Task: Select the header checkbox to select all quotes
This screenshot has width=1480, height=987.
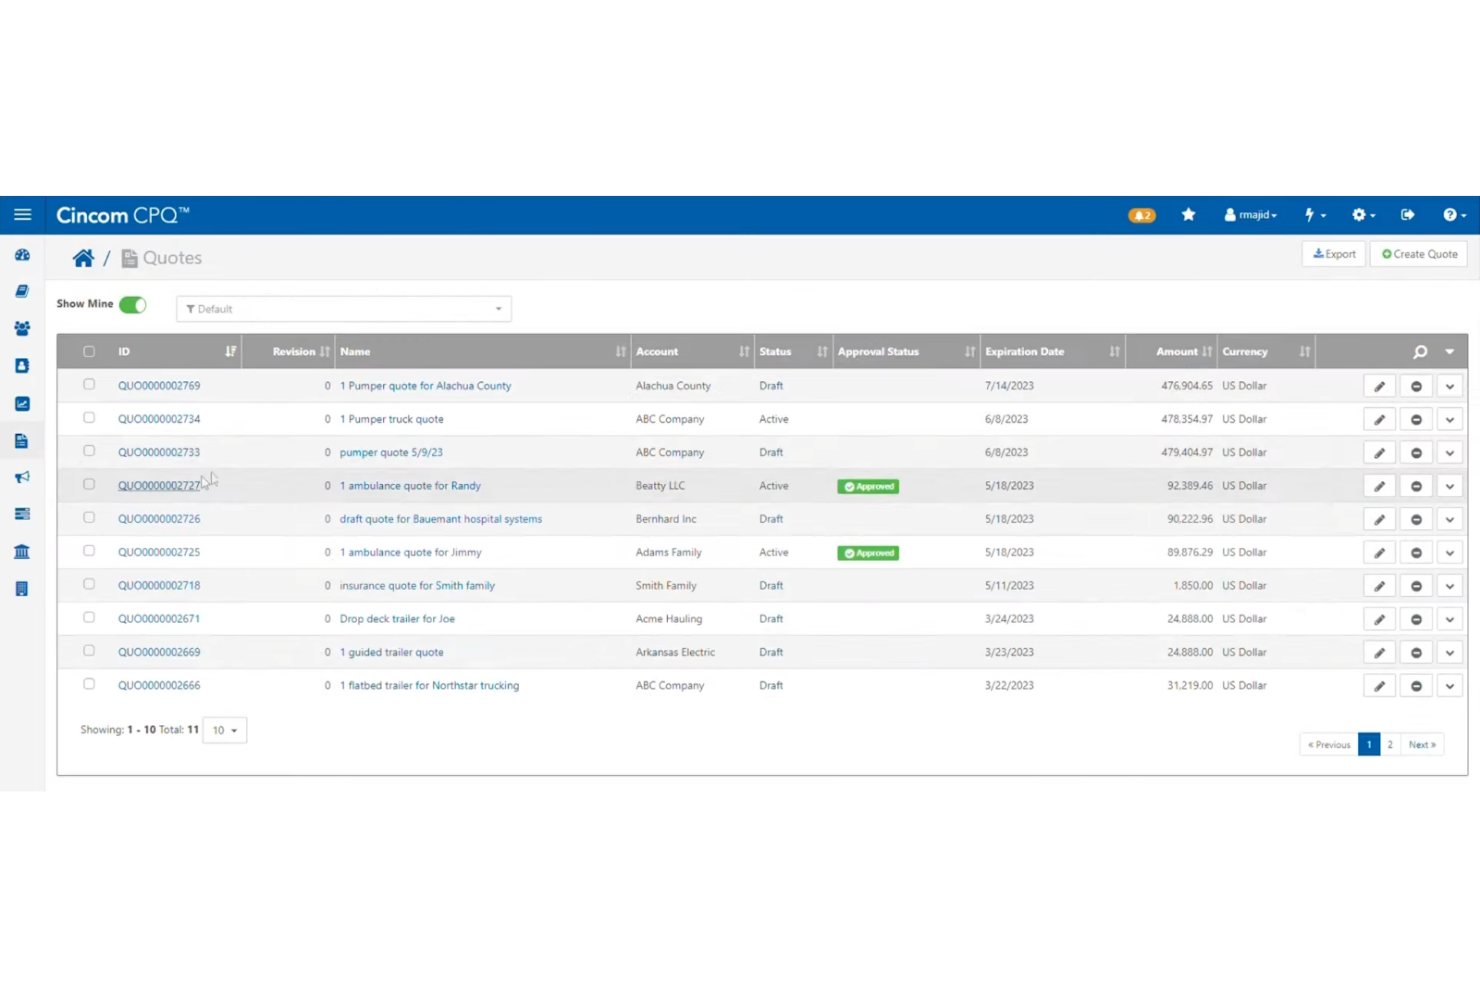Action: click(x=89, y=351)
